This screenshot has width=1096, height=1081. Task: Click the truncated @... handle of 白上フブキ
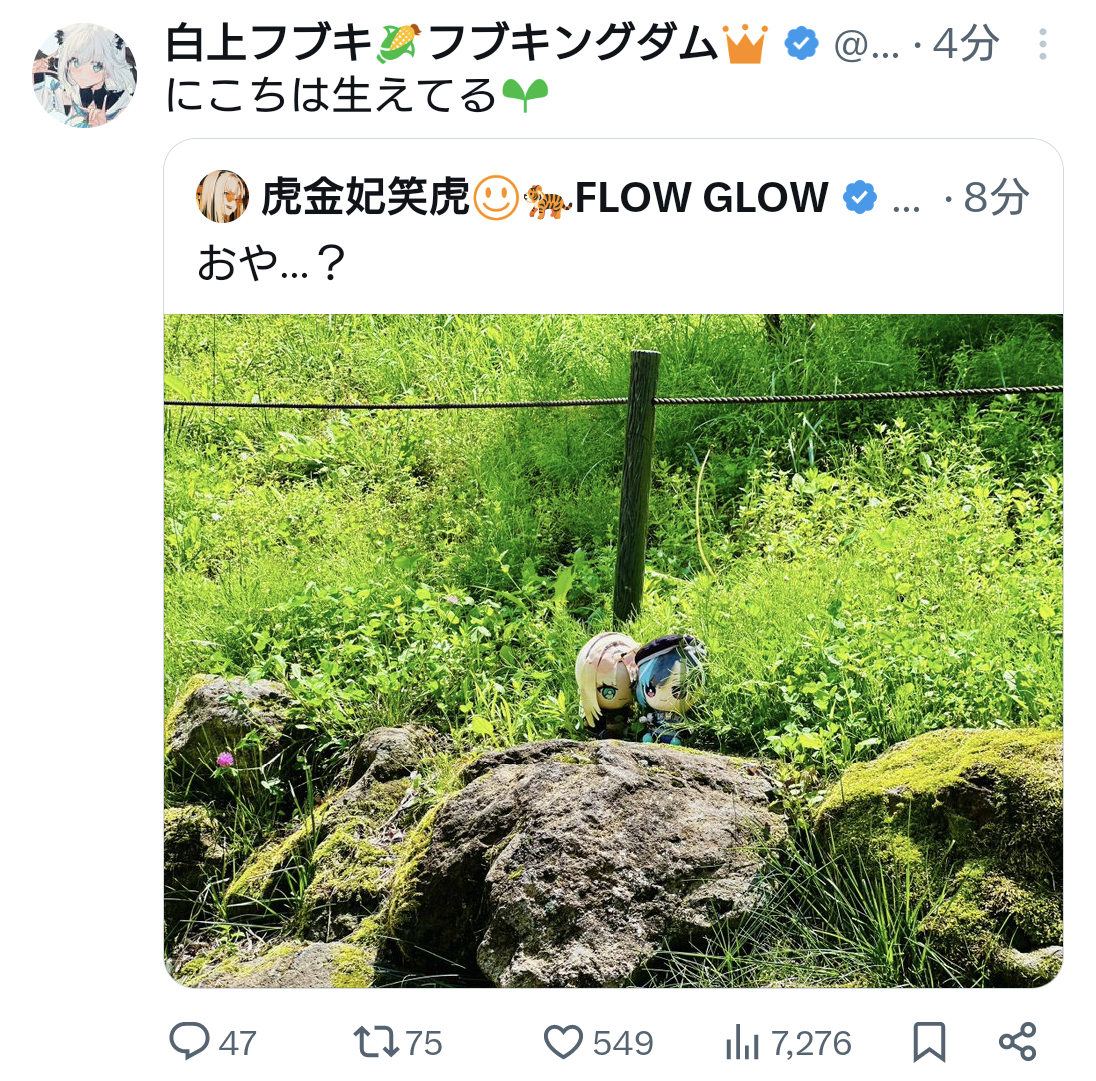coord(867,45)
